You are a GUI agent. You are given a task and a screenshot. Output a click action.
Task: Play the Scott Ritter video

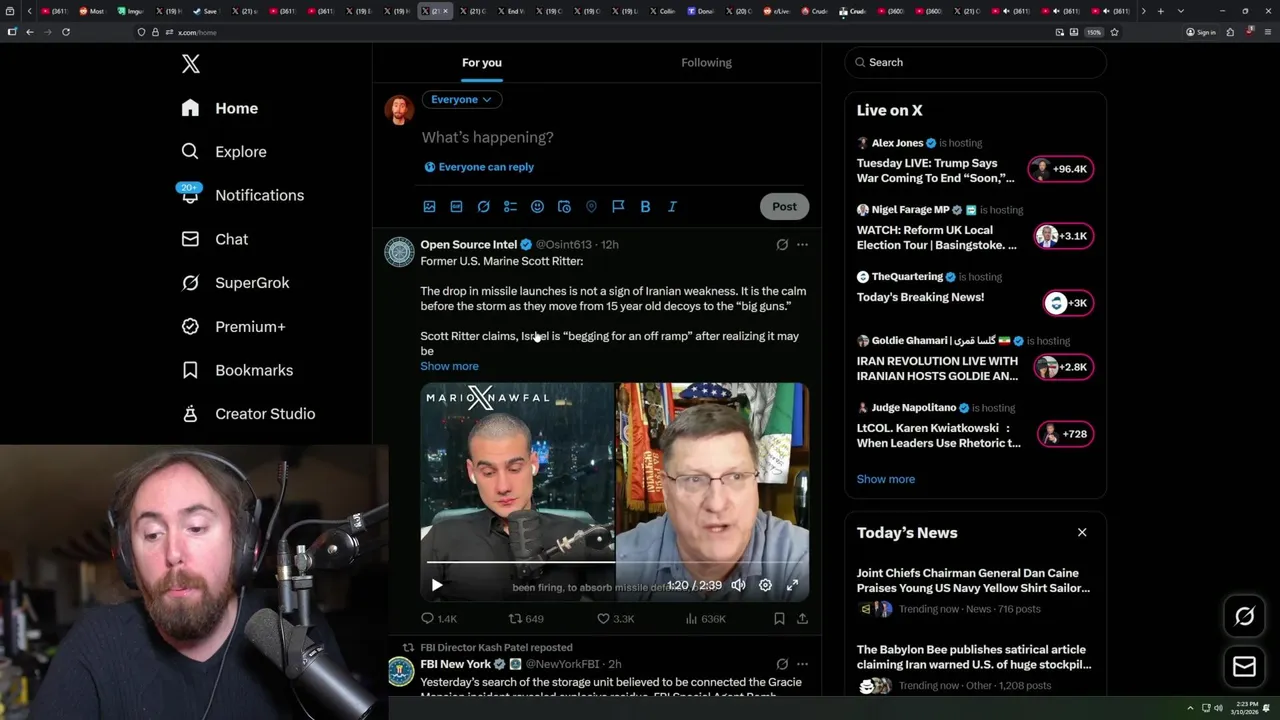(x=437, y=585)
